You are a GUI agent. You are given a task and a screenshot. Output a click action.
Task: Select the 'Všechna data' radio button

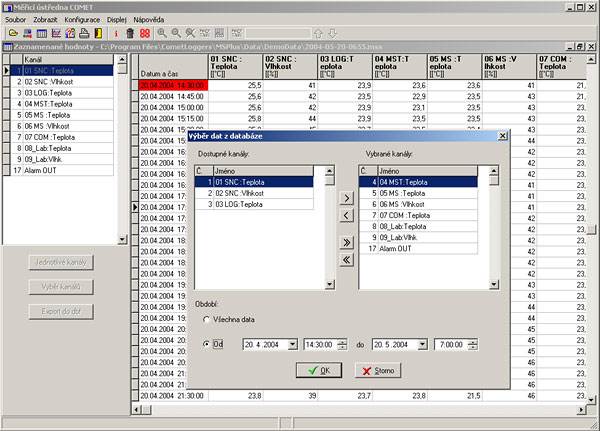pos(206,320)
